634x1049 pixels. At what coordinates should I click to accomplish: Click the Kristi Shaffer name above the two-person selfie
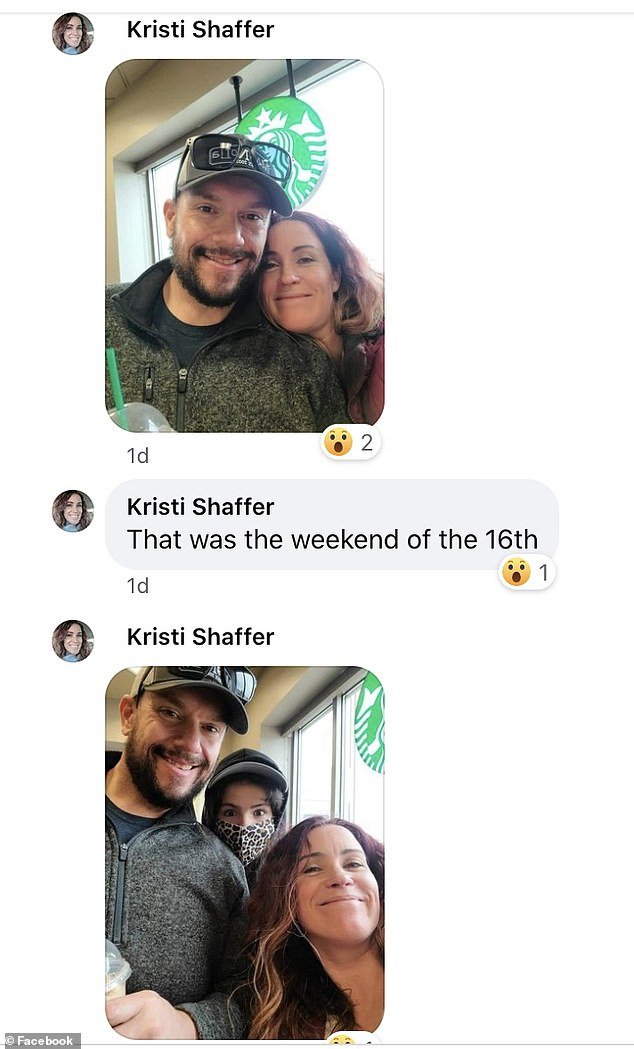201,29
